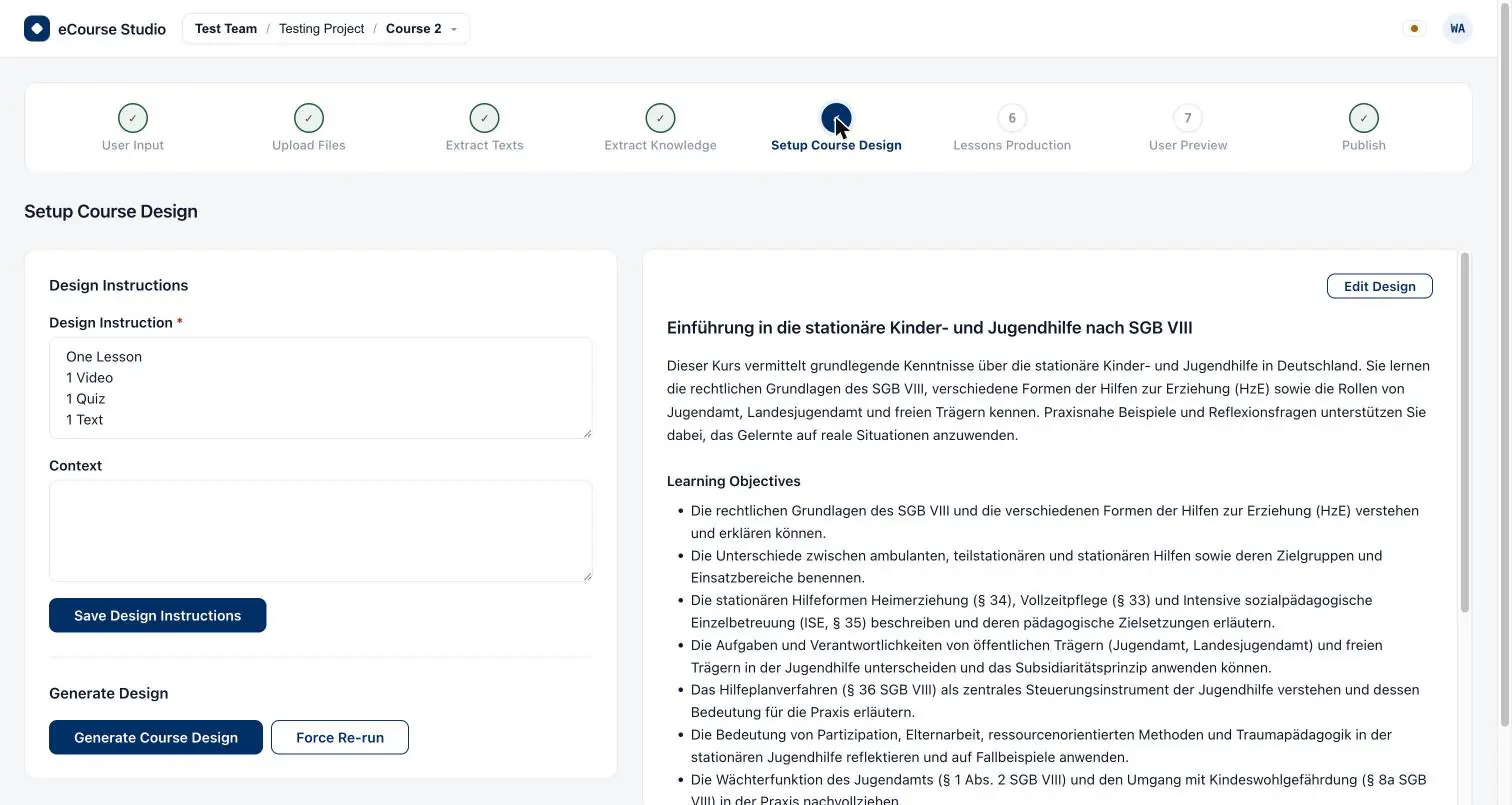Open step 7 User Preview circle
Viewport: 1512px width, 805px height.
(1188, 118)
